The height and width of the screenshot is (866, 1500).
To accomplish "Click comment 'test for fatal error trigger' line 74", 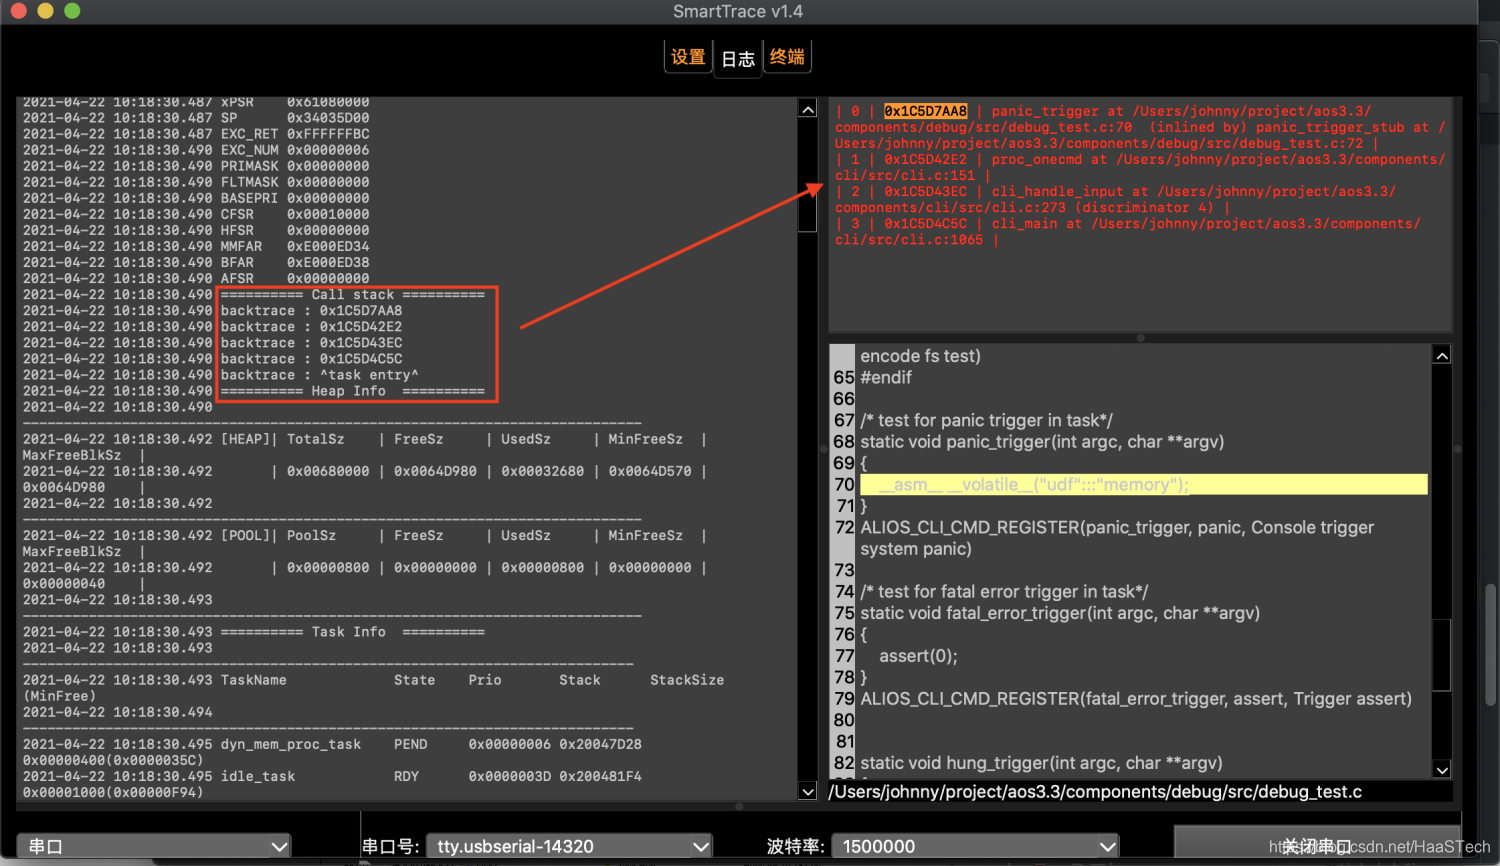I will tap(1004, 592).
